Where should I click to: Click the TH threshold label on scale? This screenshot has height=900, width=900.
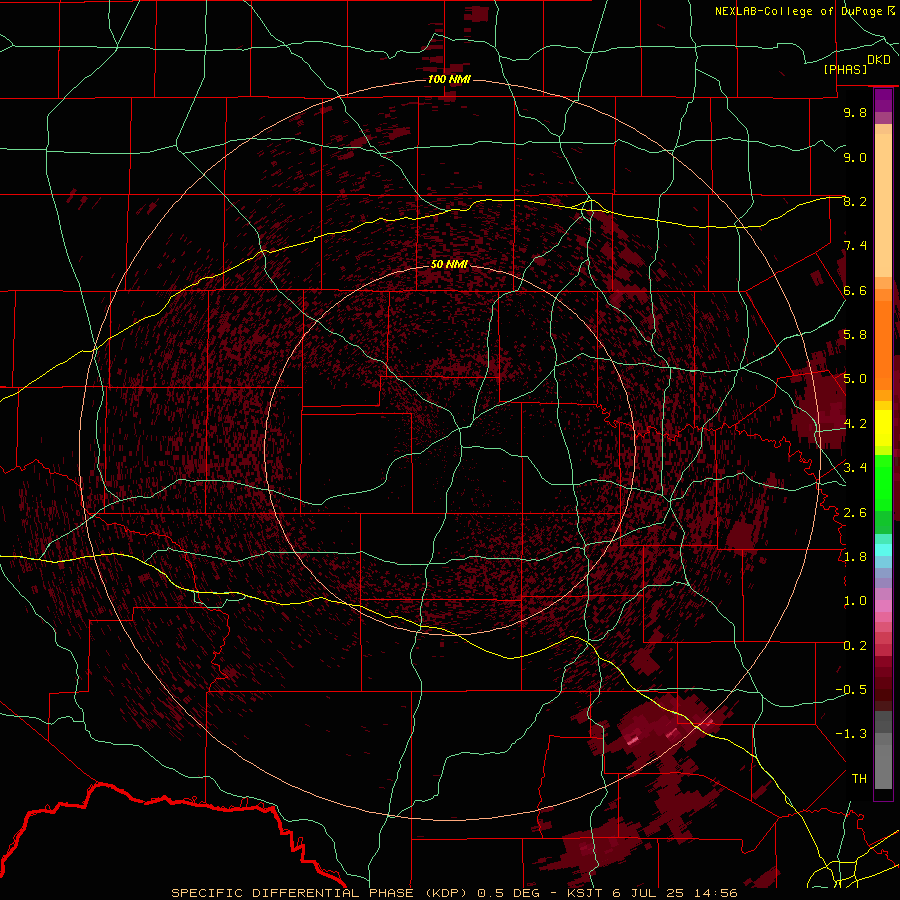tap(859, 779)
